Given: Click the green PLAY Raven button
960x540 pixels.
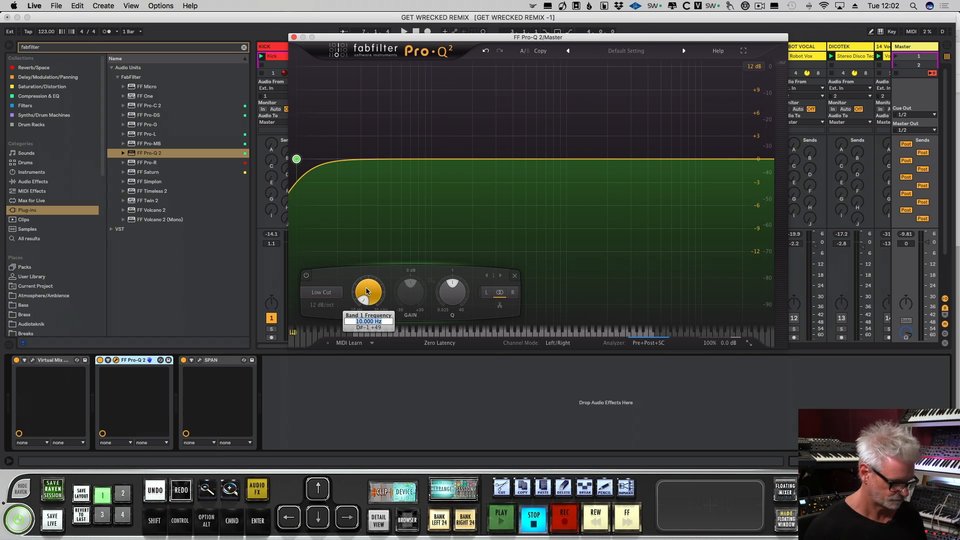Looking at the screenshot, I should click(501, 517).
